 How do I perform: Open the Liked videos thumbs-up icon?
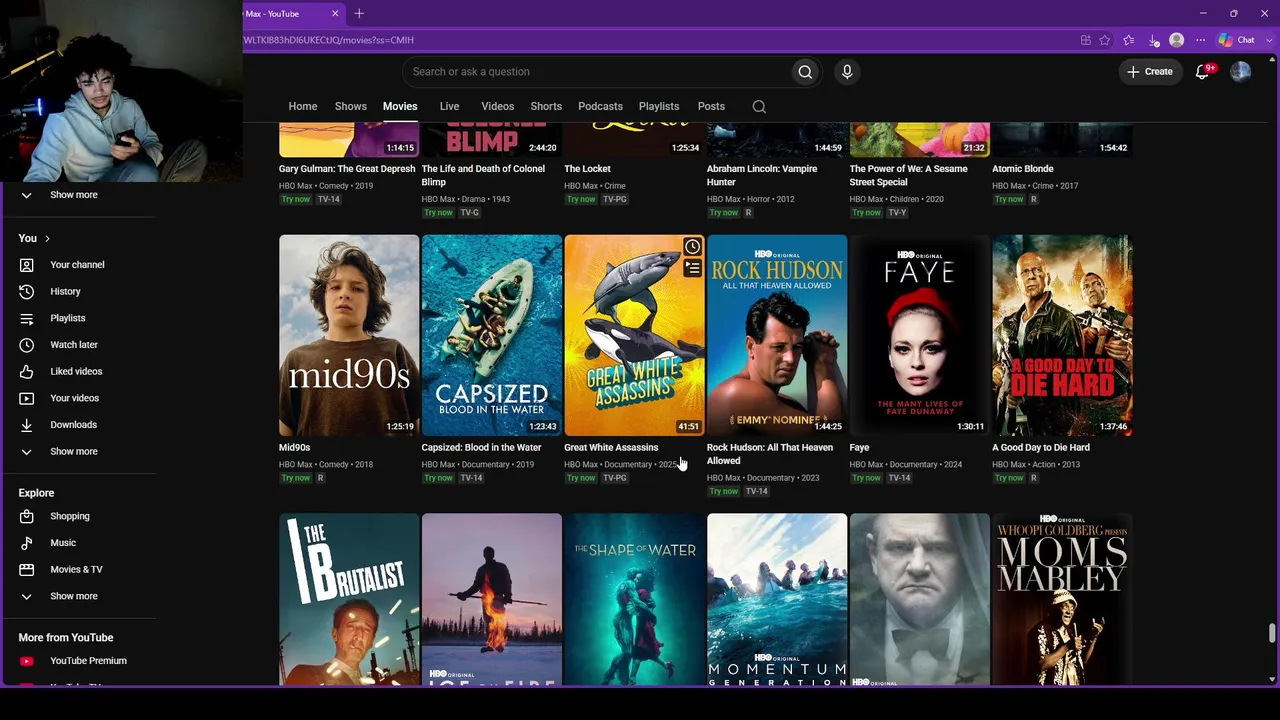(27, 371)
